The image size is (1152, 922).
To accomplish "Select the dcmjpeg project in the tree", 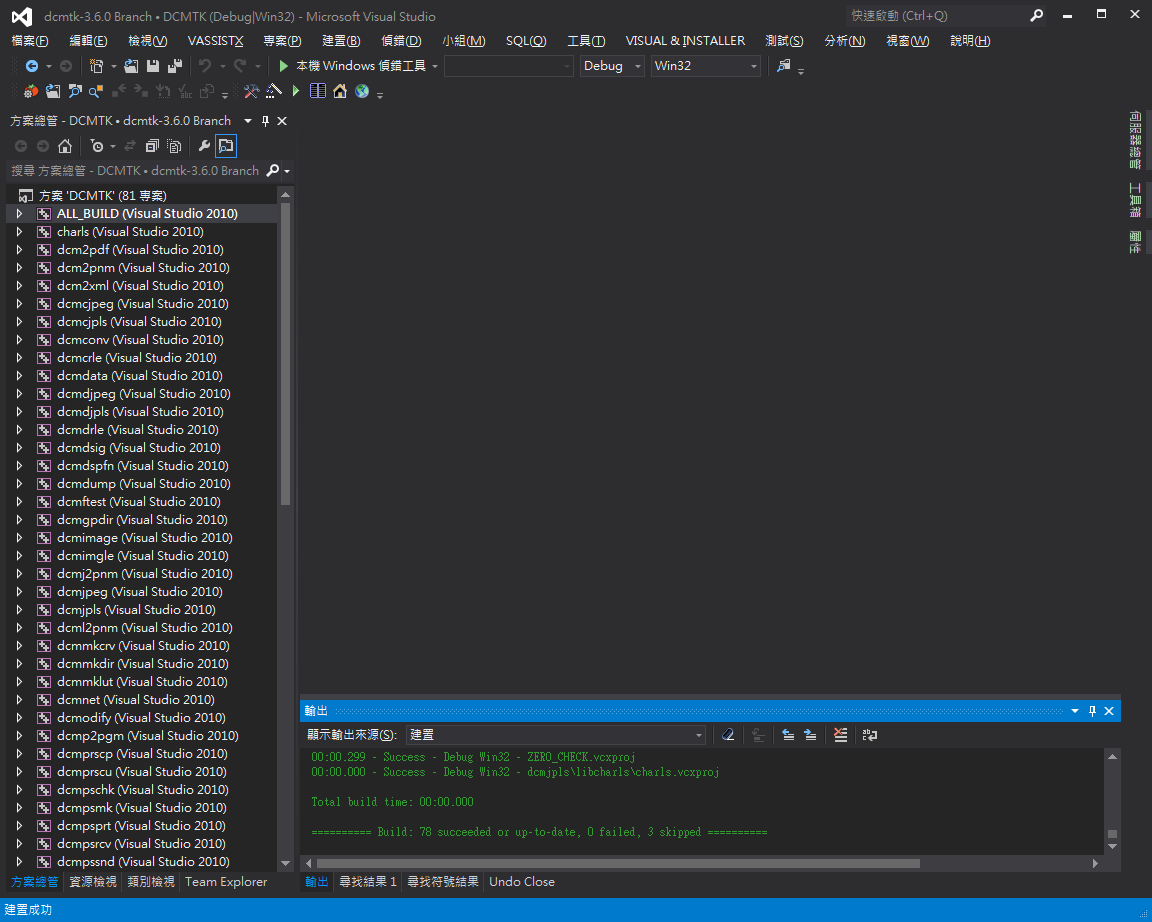I will tap(140, 592).
